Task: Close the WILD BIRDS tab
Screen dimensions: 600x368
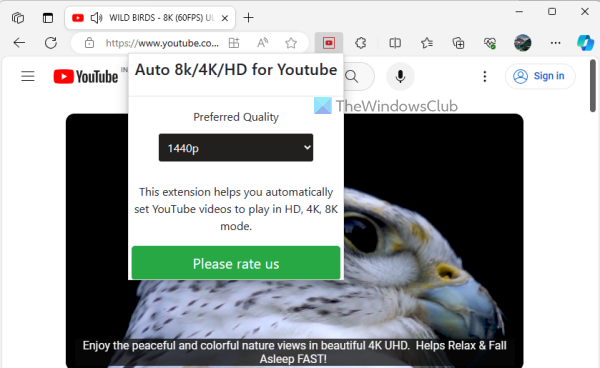Action: click(225, 18)
